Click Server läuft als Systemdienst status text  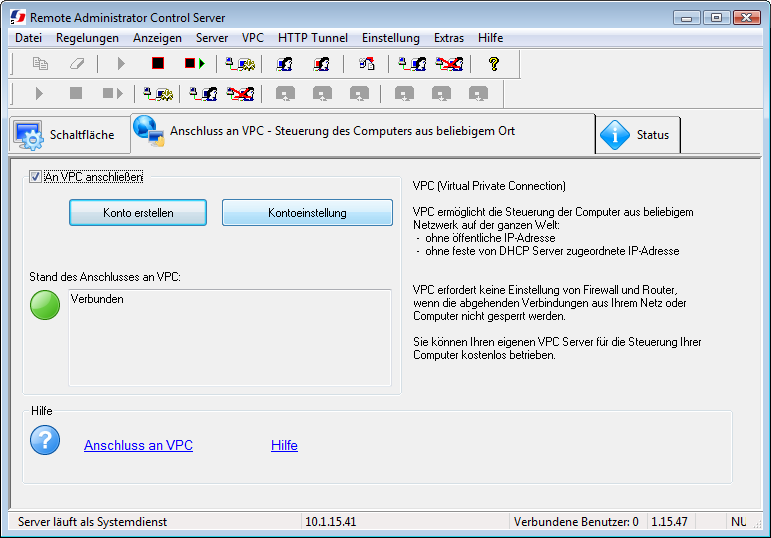[x=92, y=522]
